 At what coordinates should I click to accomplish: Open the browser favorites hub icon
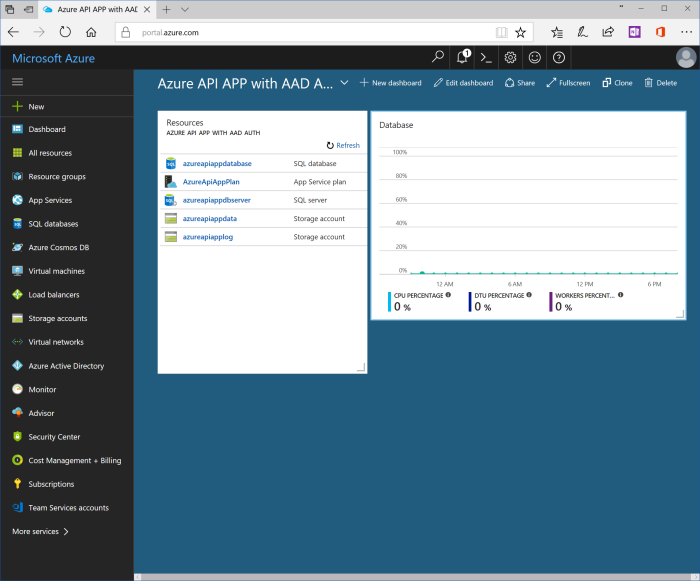[557, 32]
